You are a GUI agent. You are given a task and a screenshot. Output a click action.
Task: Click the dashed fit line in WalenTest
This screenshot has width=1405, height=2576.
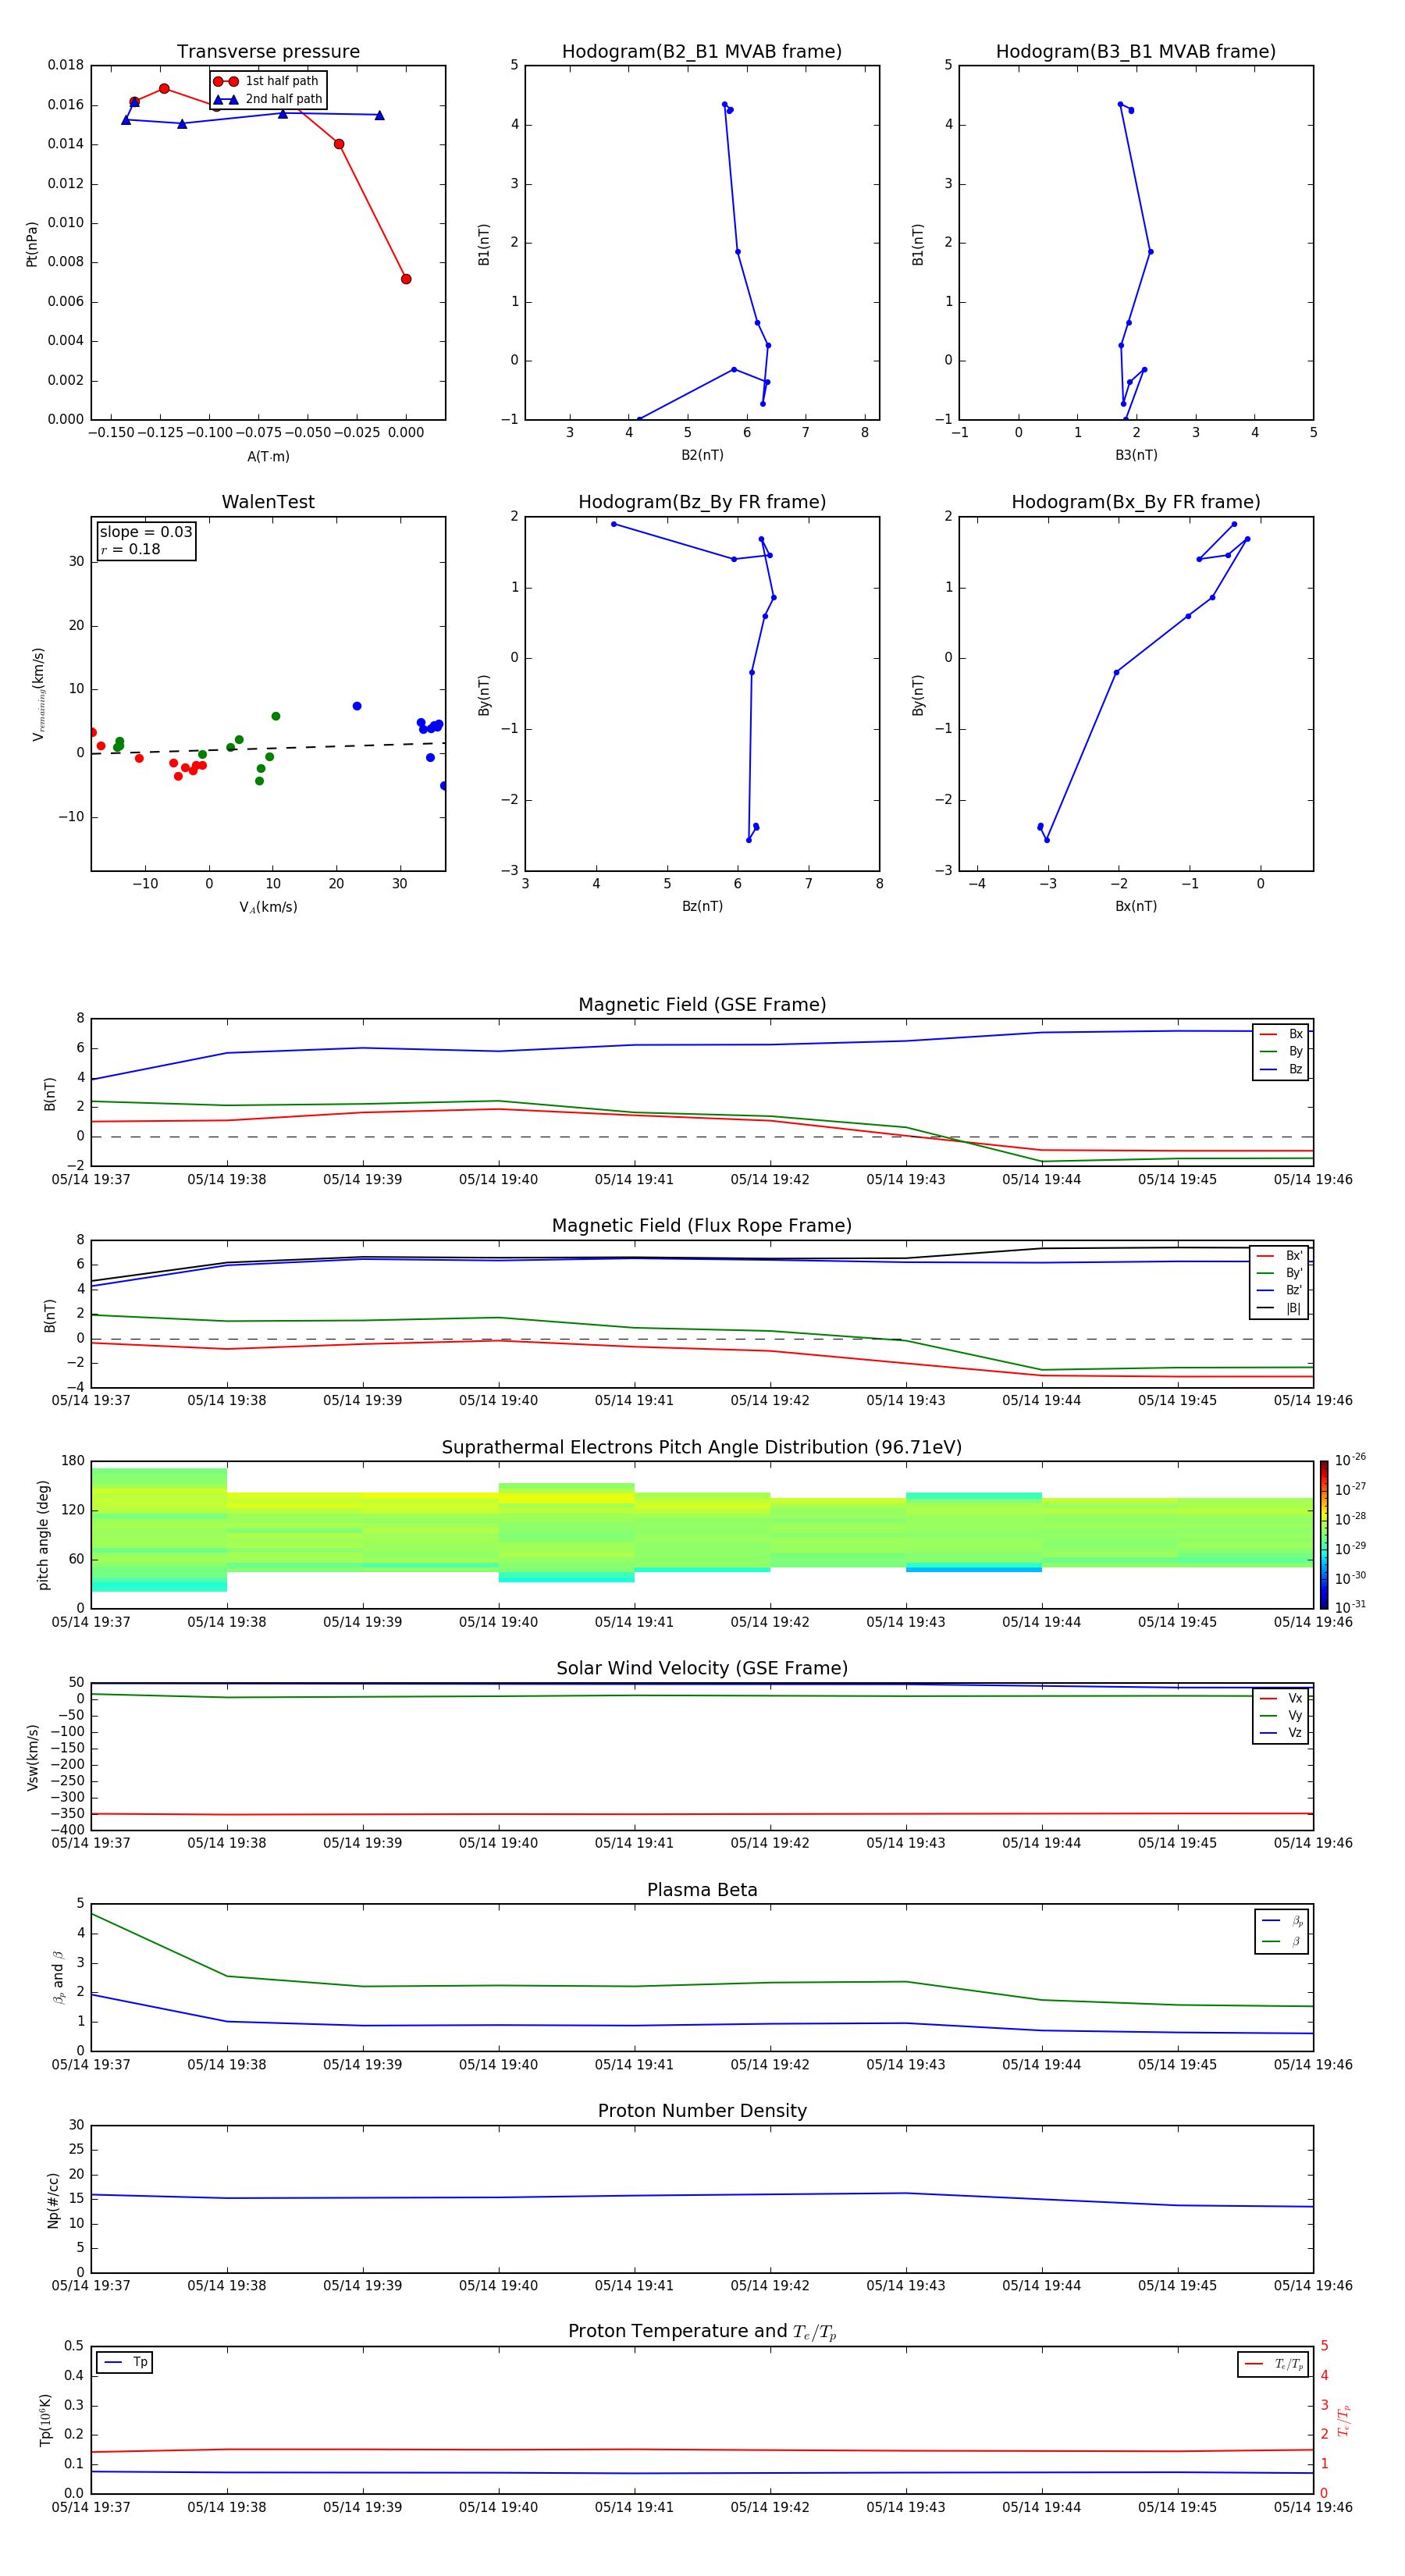tap(268, 748)
